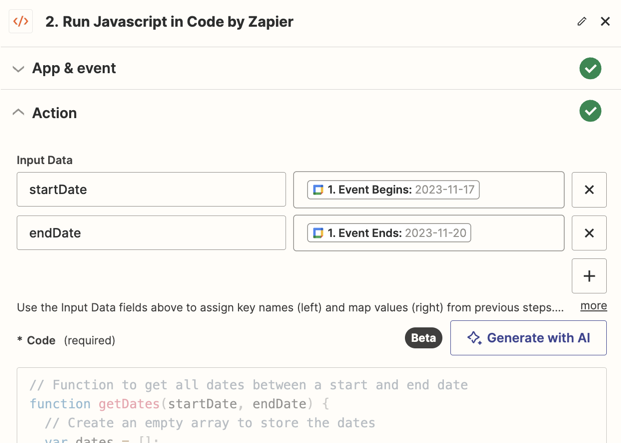Click the Event Begins value field
Screen dimensions: 621x443
click(429, 190)
